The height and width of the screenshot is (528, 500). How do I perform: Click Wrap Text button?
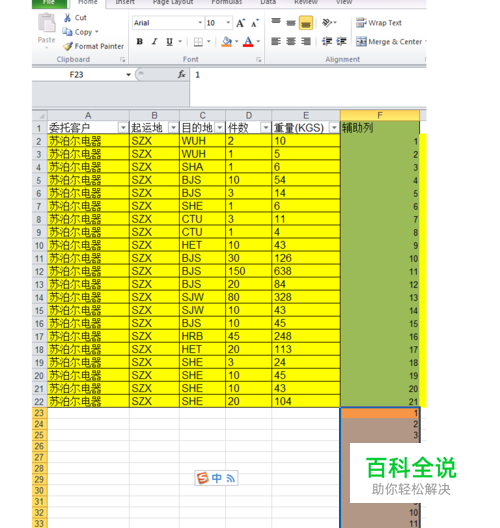(x=379, y=23)
